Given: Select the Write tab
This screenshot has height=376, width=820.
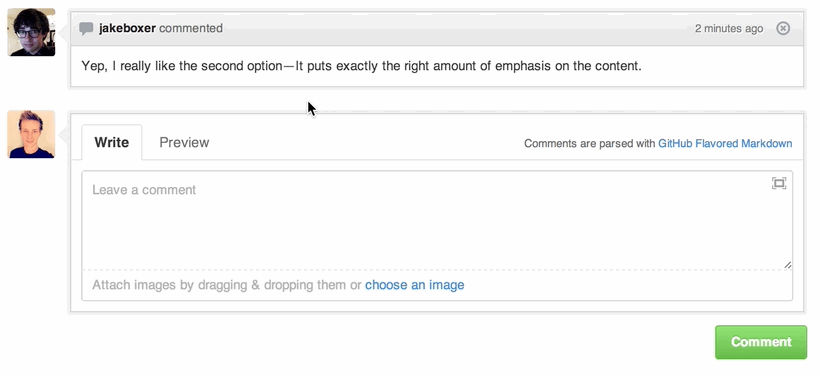Looking at the screenshot, I should (111, 142).
